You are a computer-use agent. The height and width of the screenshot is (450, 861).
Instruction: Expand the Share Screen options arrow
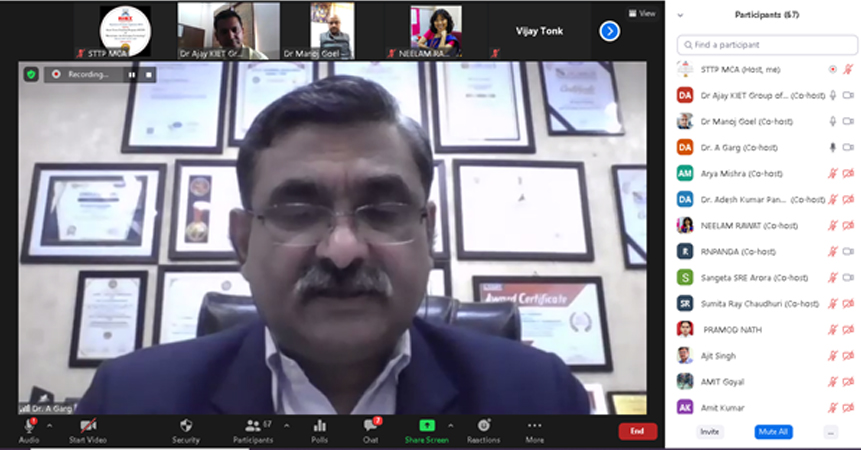coord(450,424)
